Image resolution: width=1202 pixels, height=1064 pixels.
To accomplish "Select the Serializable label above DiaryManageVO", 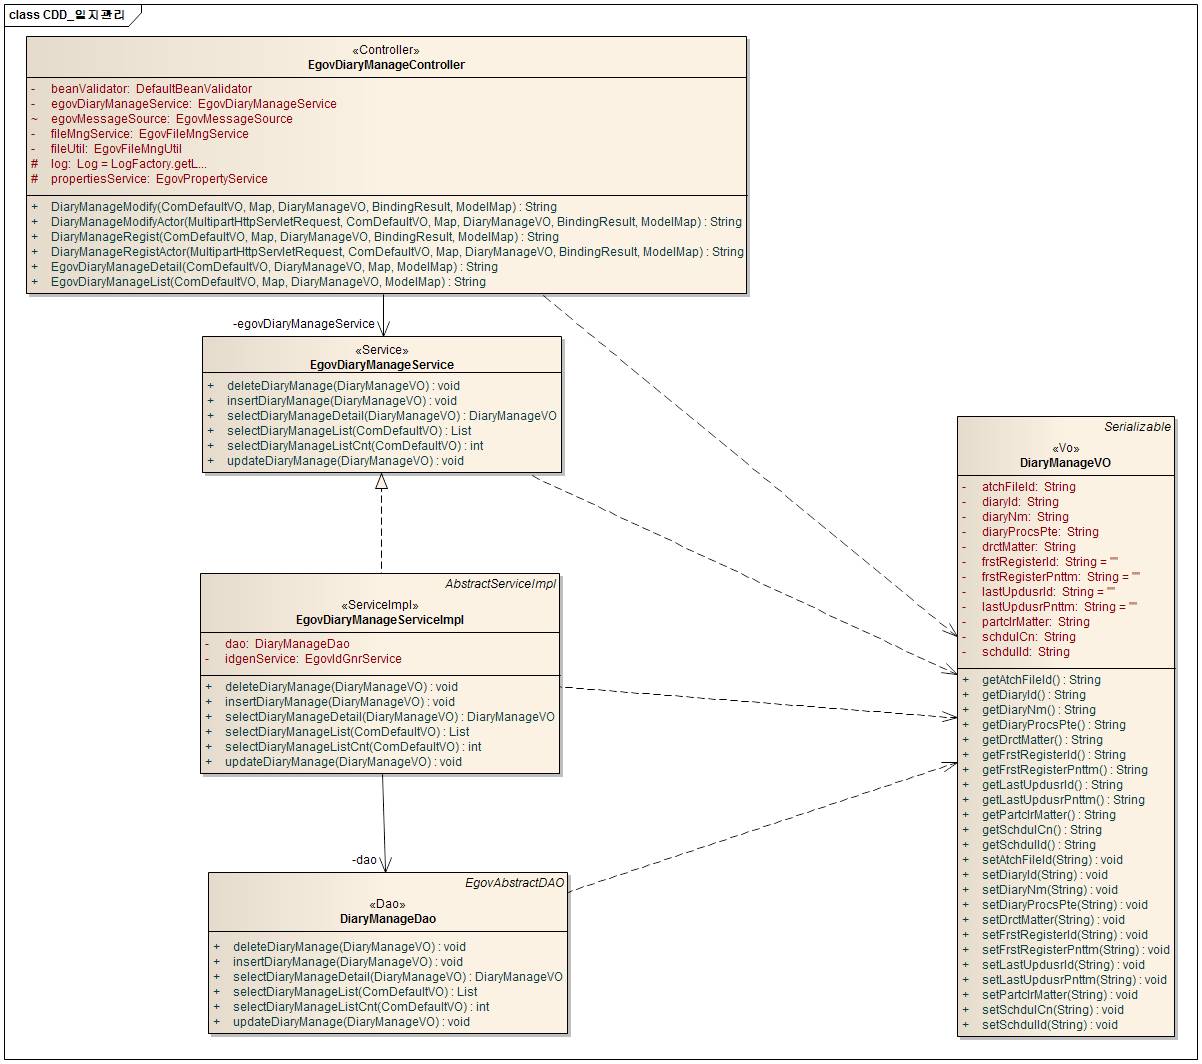I will 1137,427.
